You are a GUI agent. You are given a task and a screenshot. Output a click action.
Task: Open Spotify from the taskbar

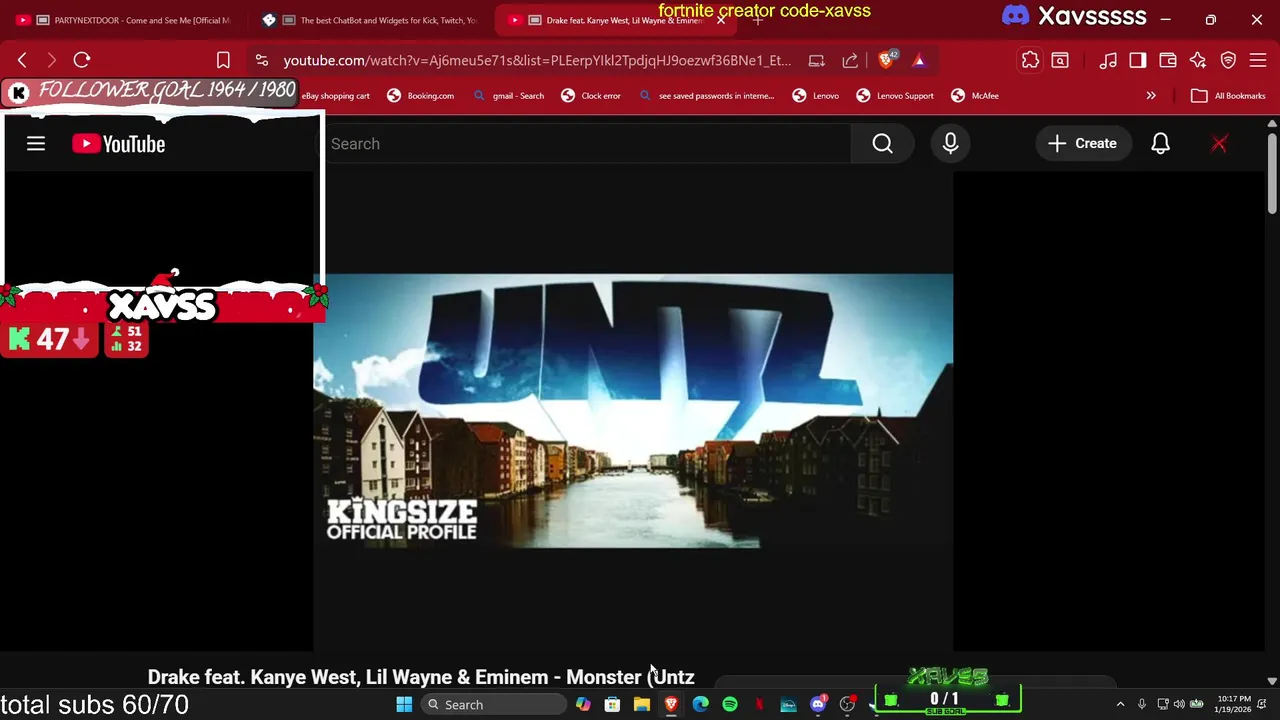(x=730, y=704)
